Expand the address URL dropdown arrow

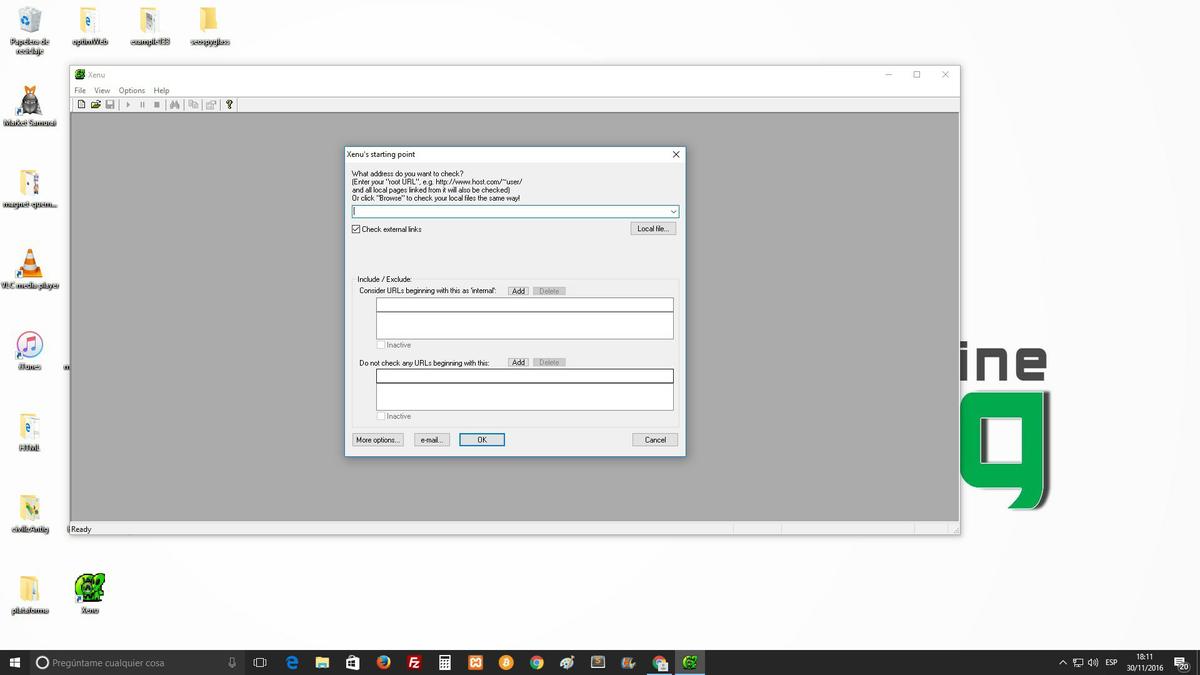[673, 212]
